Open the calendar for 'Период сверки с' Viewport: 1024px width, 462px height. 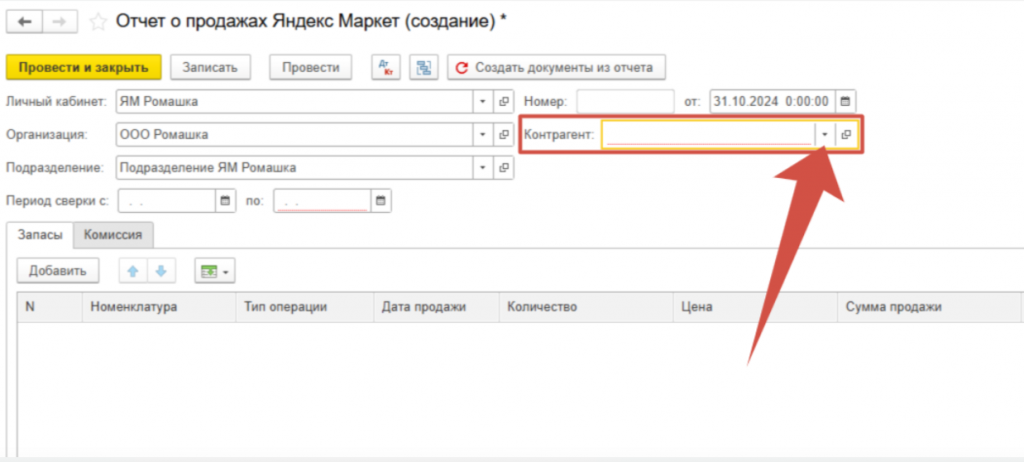(225, 201)
